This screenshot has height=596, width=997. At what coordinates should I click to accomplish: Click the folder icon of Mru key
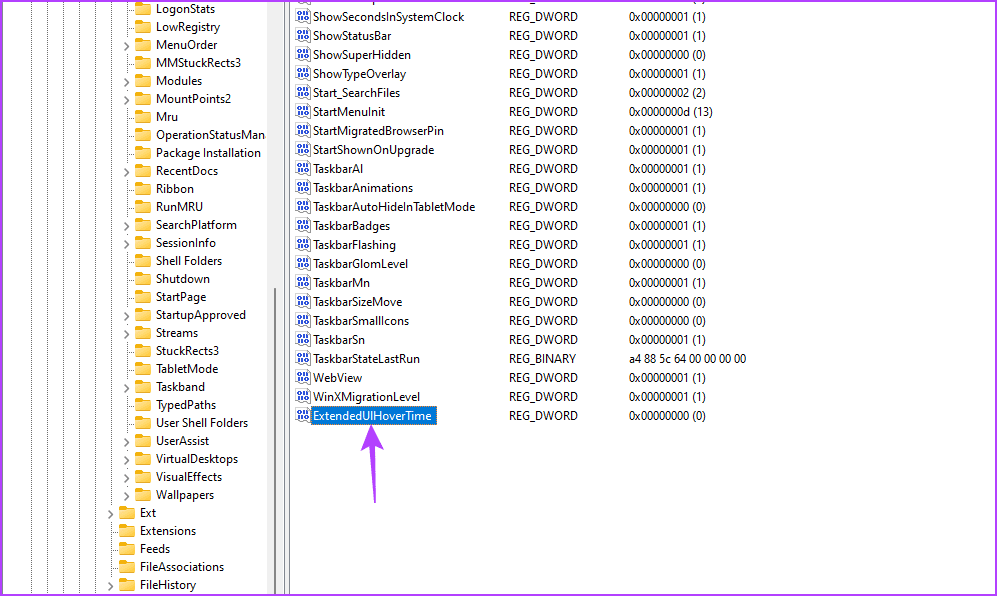[x=143, y=117]
